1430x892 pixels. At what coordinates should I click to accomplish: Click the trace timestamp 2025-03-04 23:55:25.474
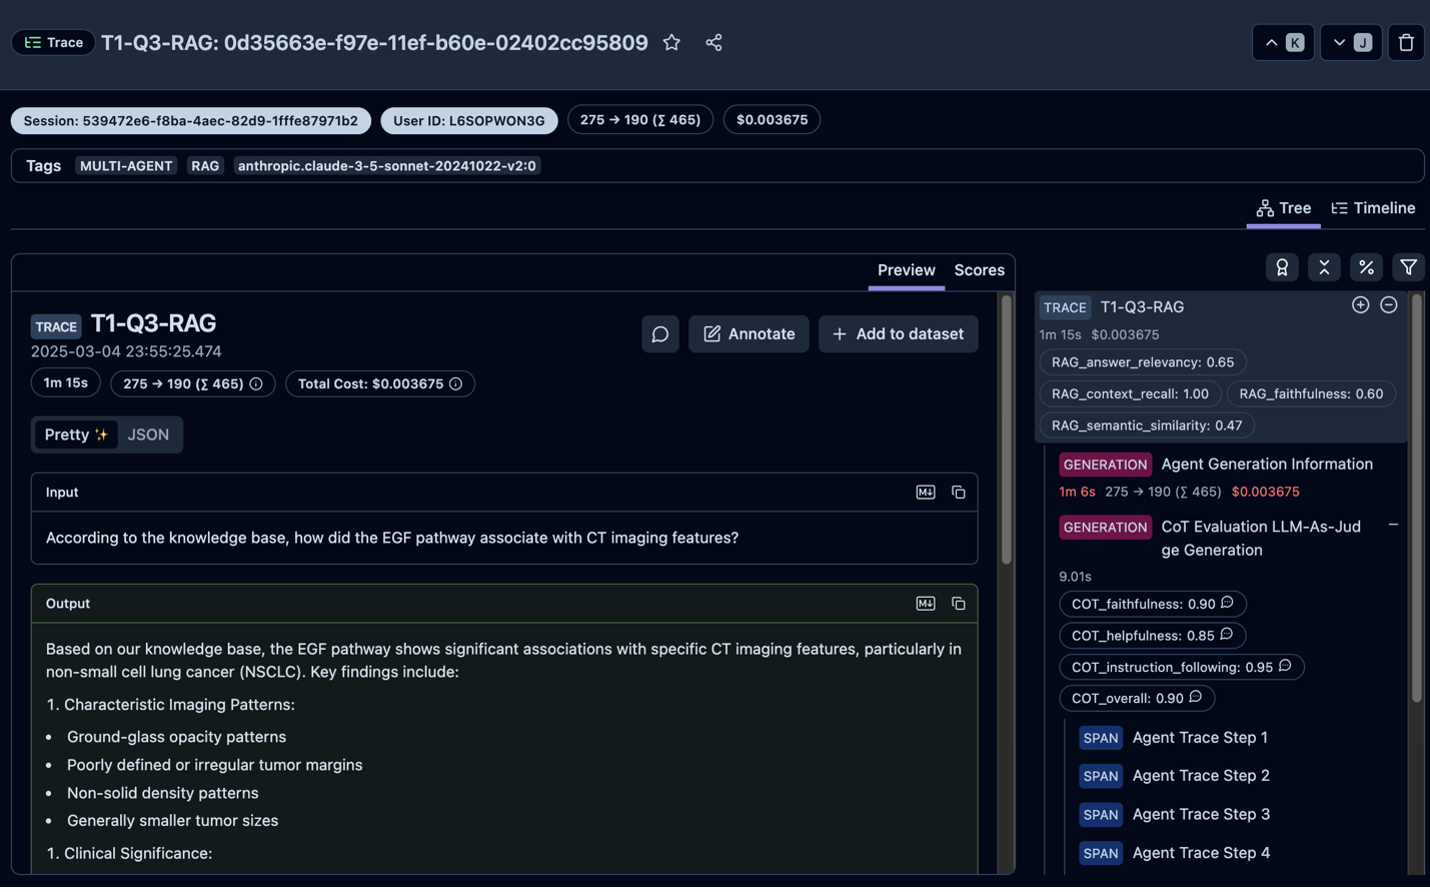tap(126, 352)
